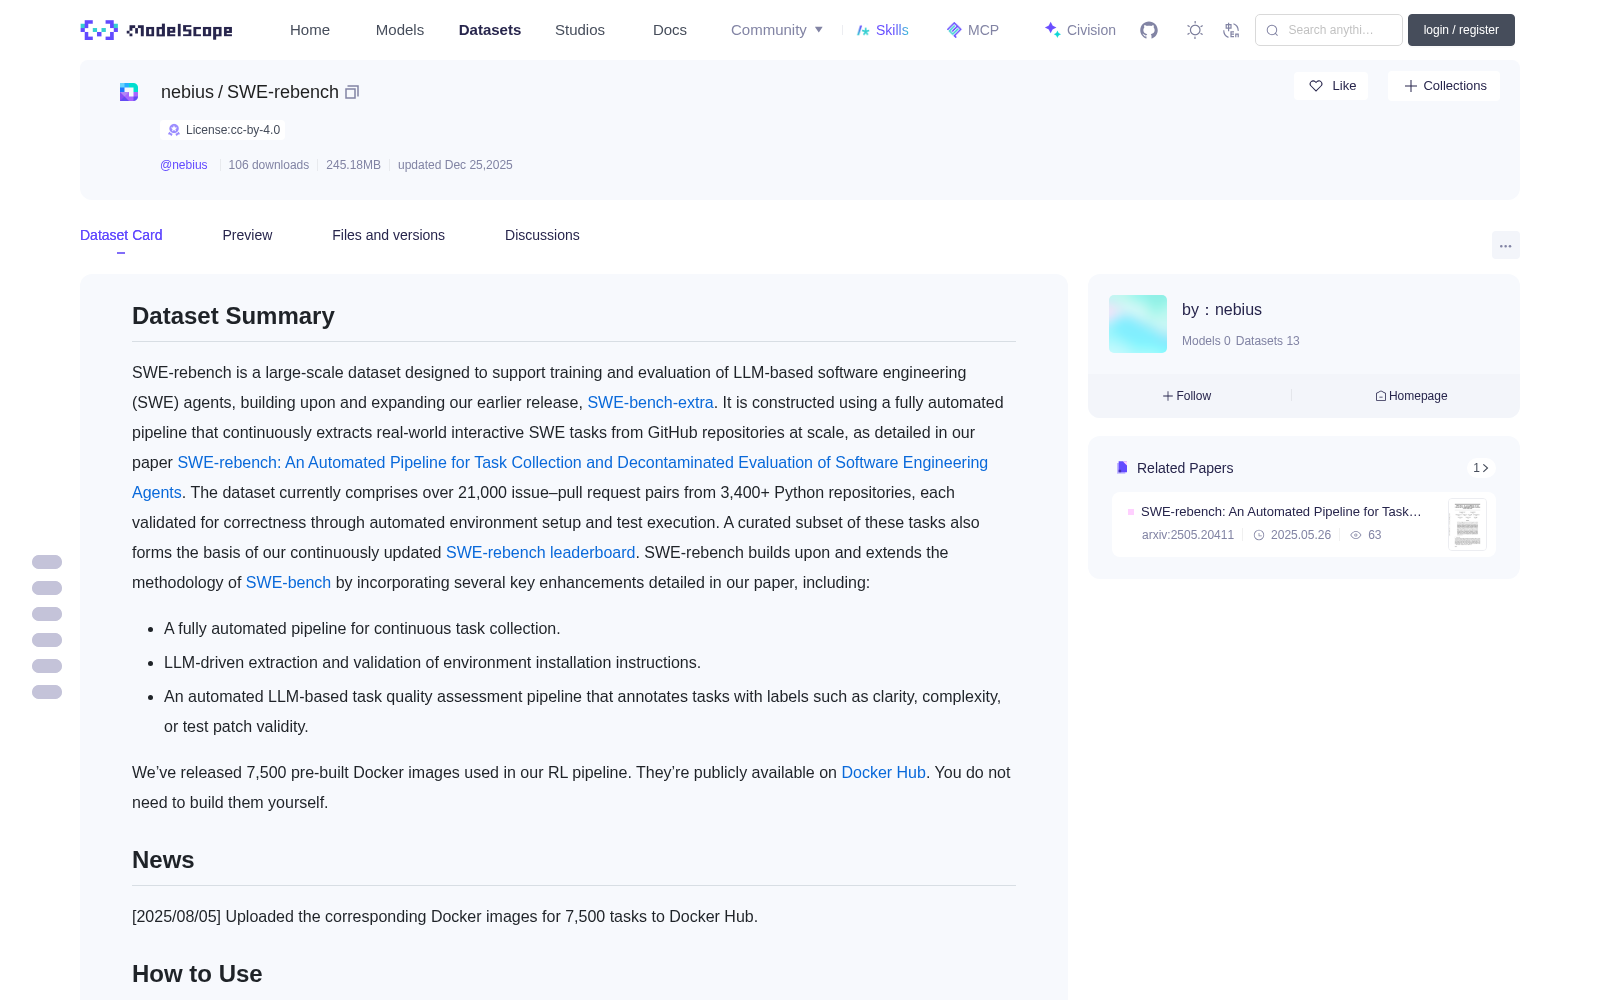Jump to first section in side outline
The width and height of the screenshot is (1600, 1000).
pos(47,562)
